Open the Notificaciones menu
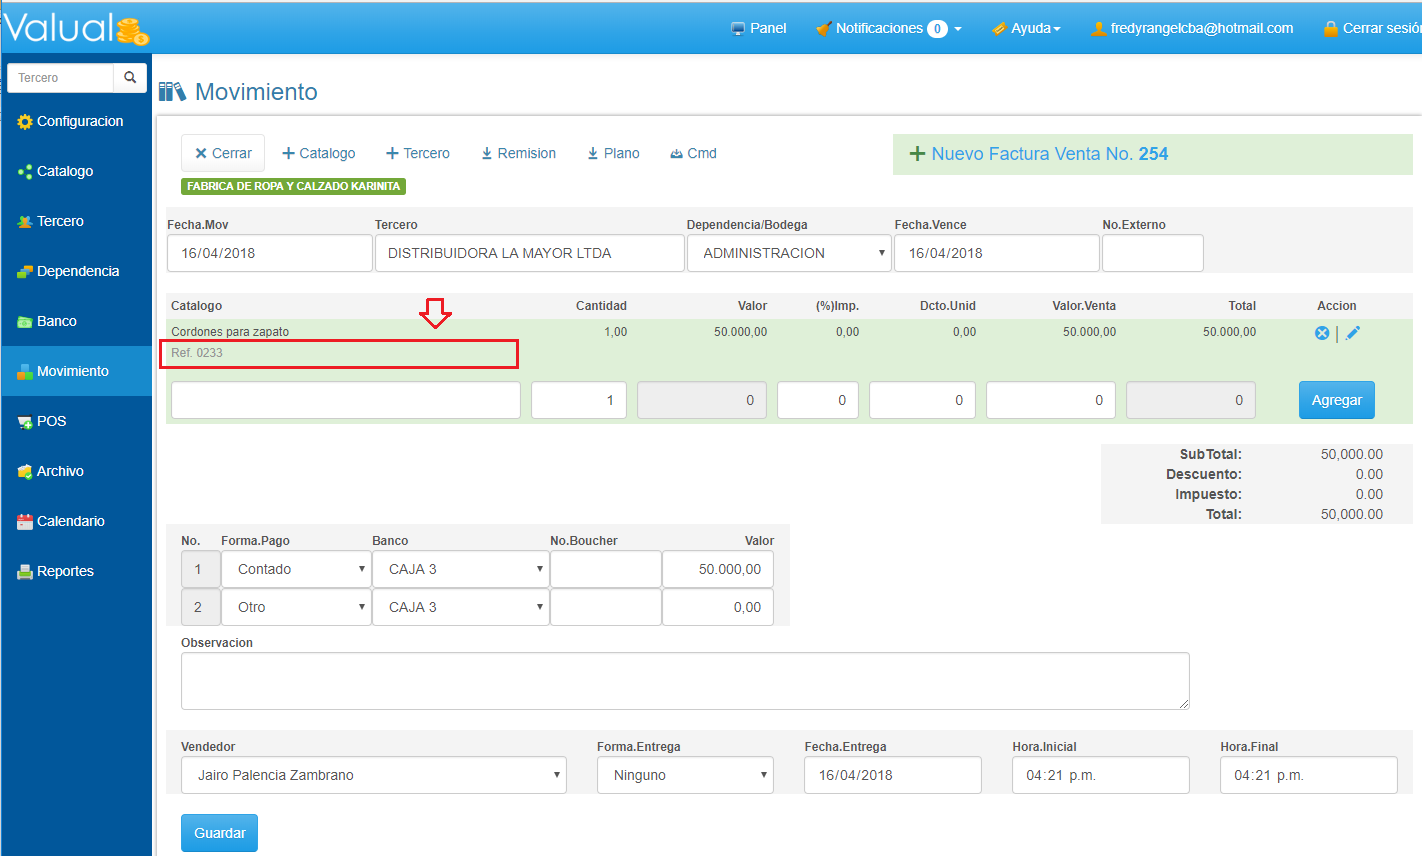 click(888, 28)
